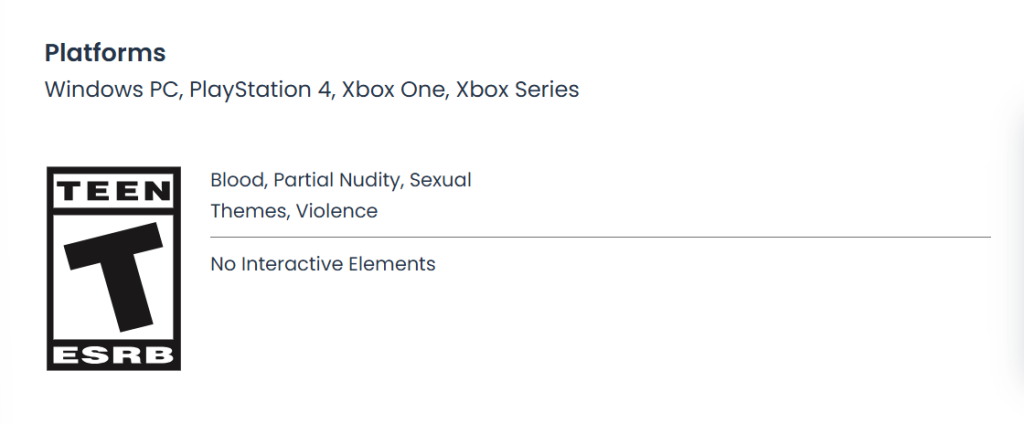Click the ESRB label at the badge bottom
The width and height of the screenshot is (1024, 424).
113,356
